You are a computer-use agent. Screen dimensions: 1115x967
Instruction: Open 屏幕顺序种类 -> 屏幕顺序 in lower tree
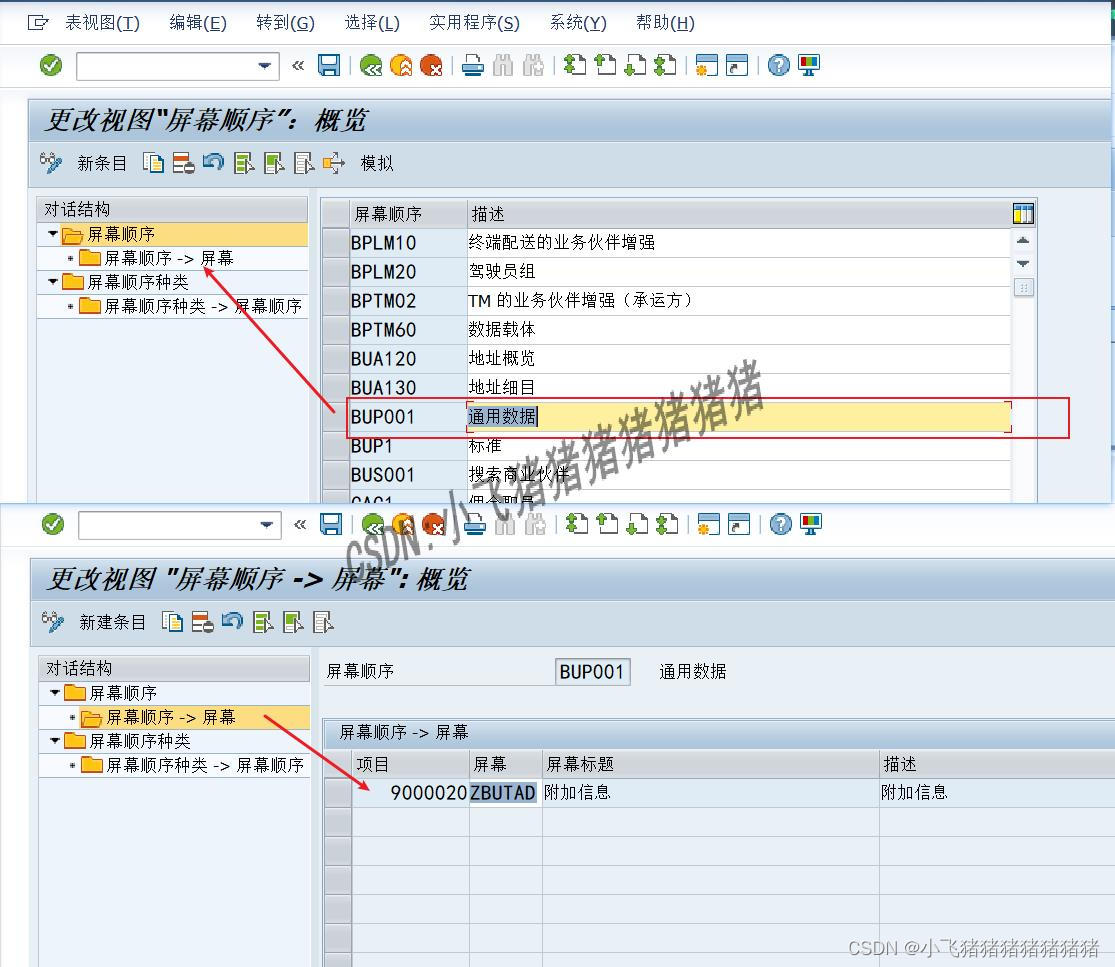[x=205, y=765]
